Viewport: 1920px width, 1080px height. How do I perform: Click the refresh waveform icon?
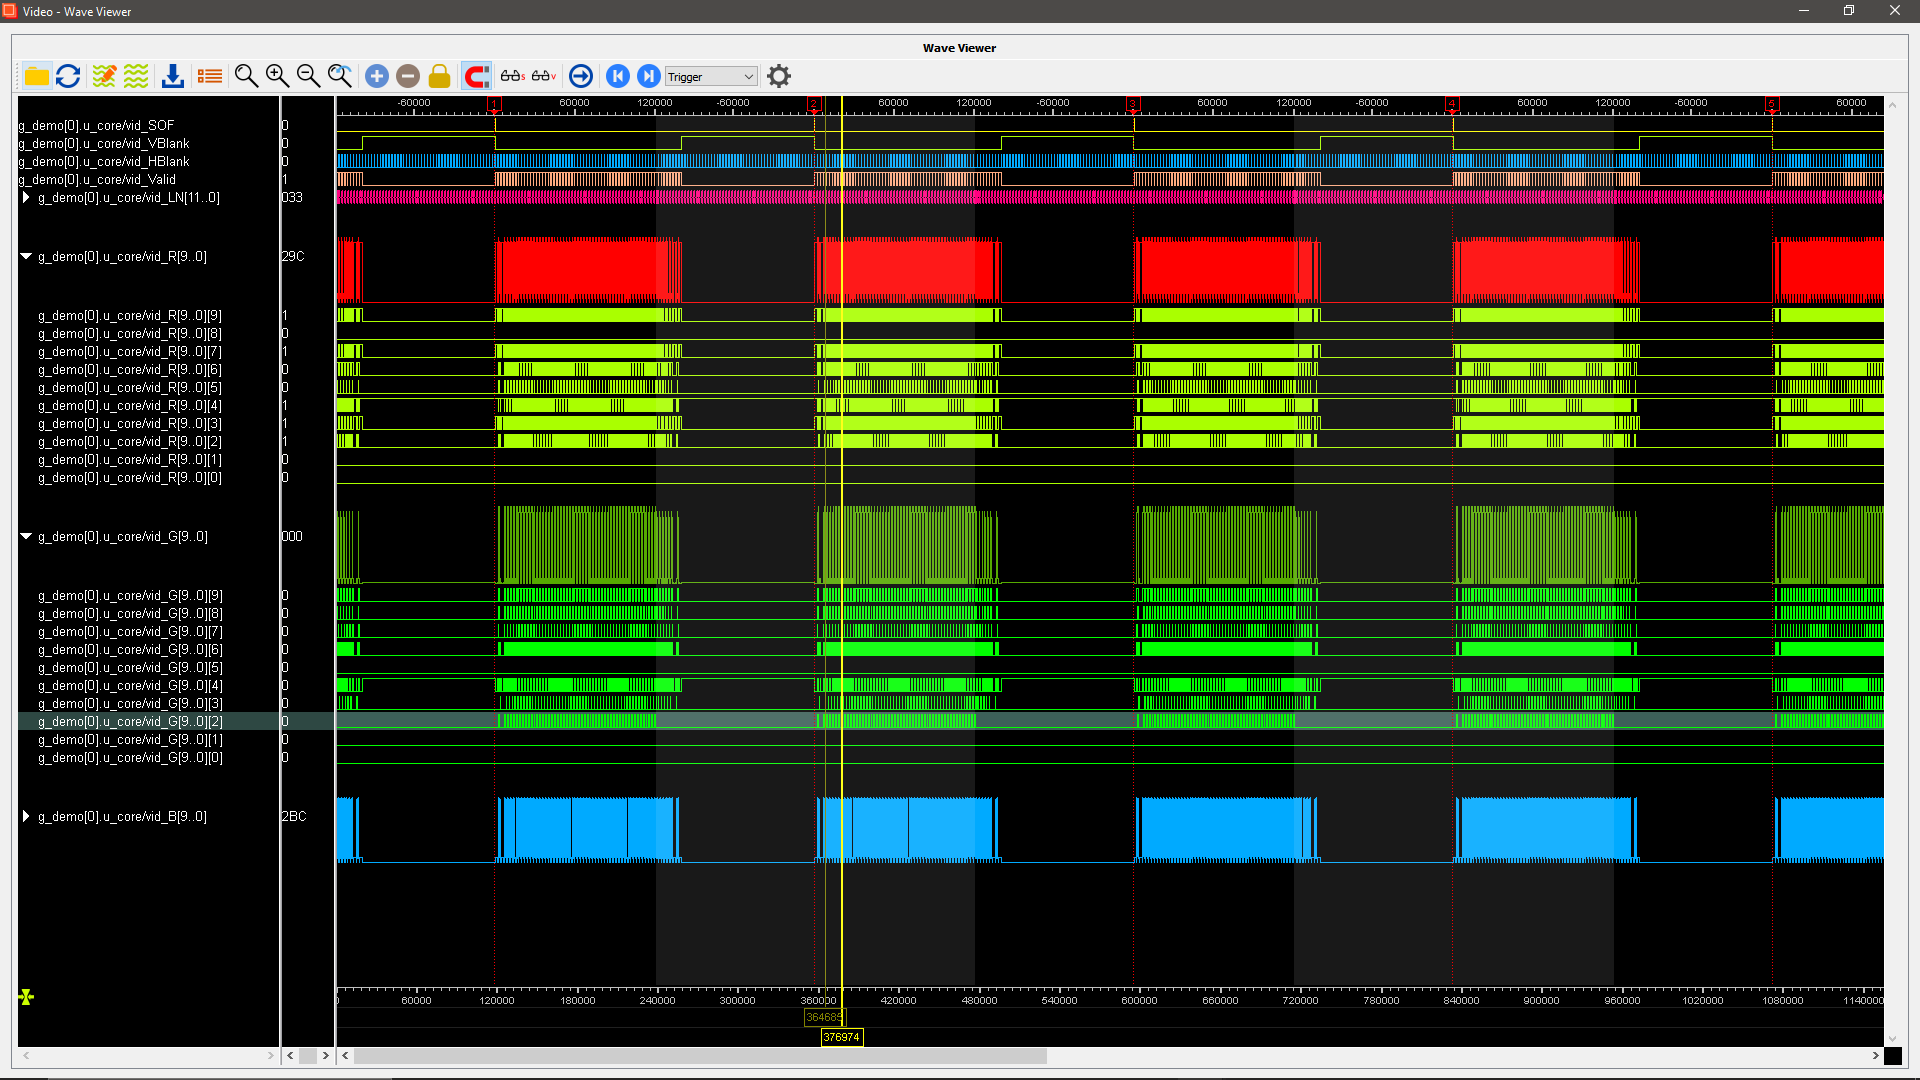click(68, 76)
